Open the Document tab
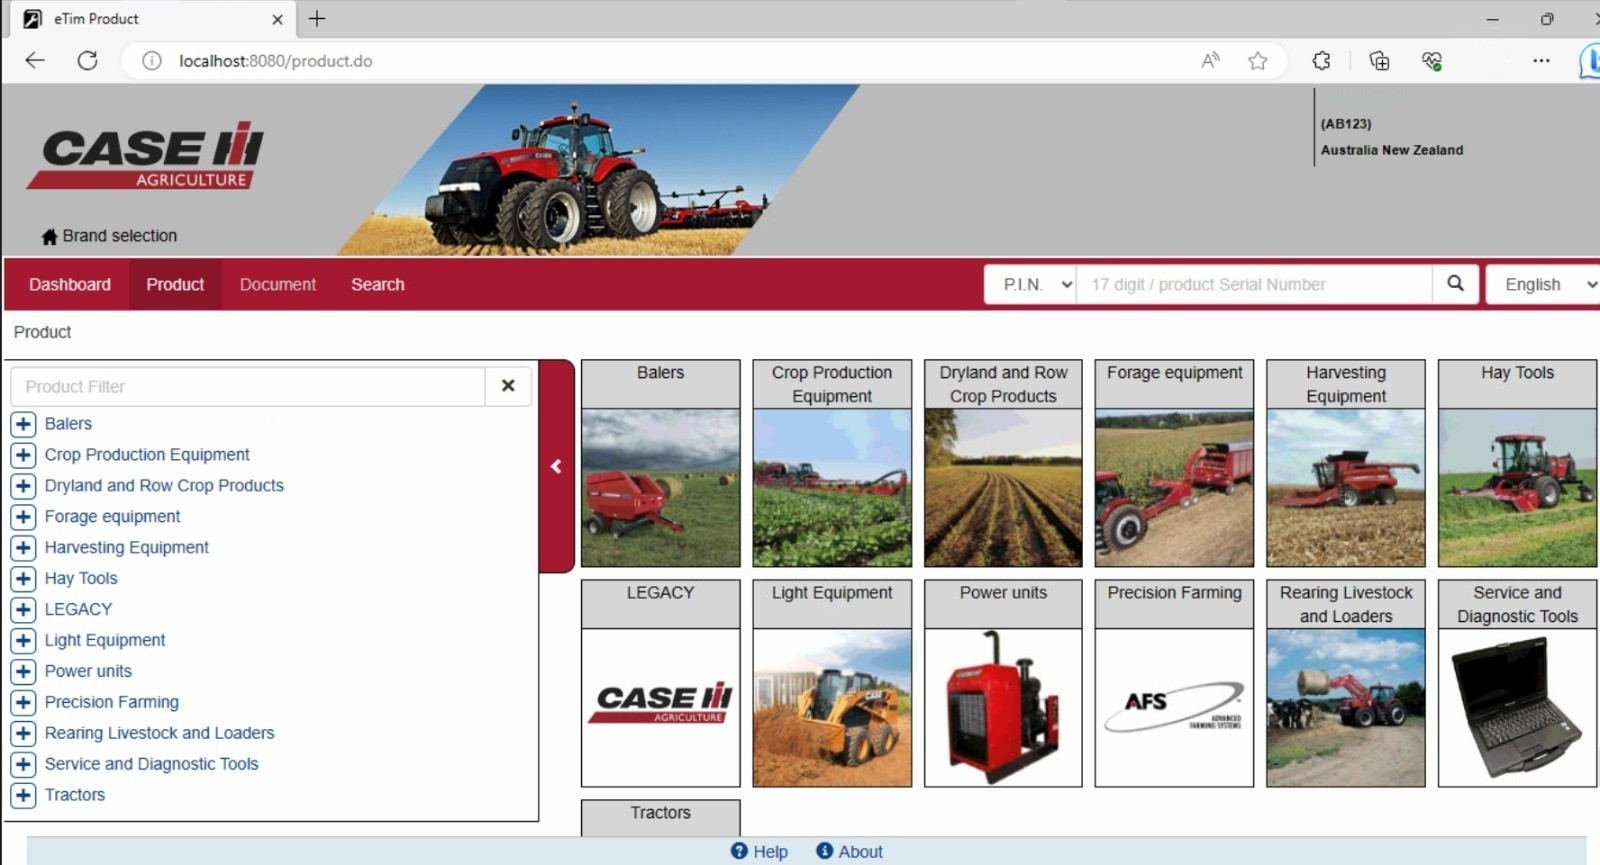The width and height of the screenshot is (1600, 865). point(278,284)
